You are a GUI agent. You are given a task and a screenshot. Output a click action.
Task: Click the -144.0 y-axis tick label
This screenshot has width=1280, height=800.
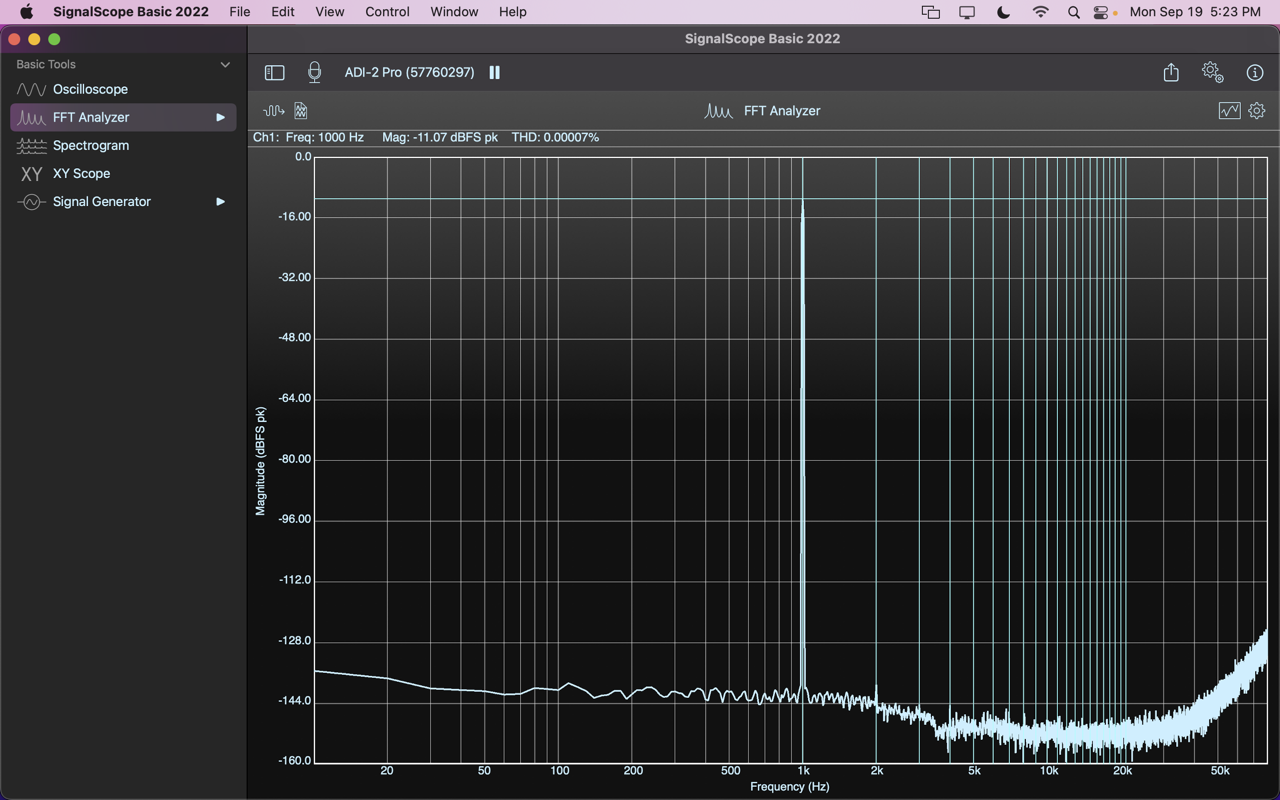[294, 702]
